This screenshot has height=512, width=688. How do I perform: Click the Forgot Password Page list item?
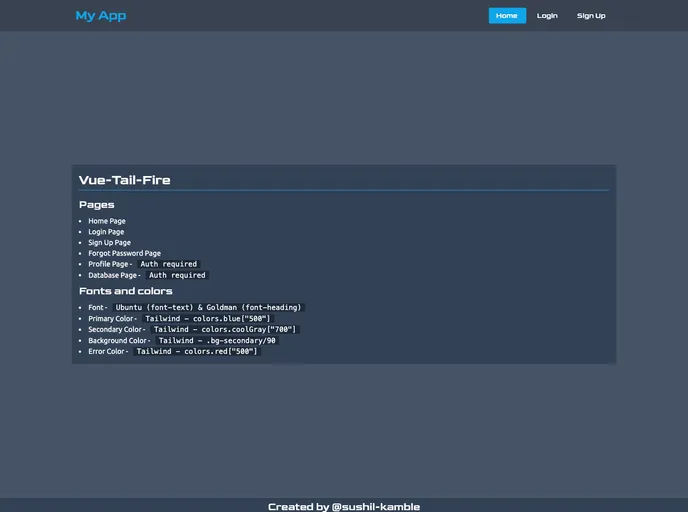124,253
